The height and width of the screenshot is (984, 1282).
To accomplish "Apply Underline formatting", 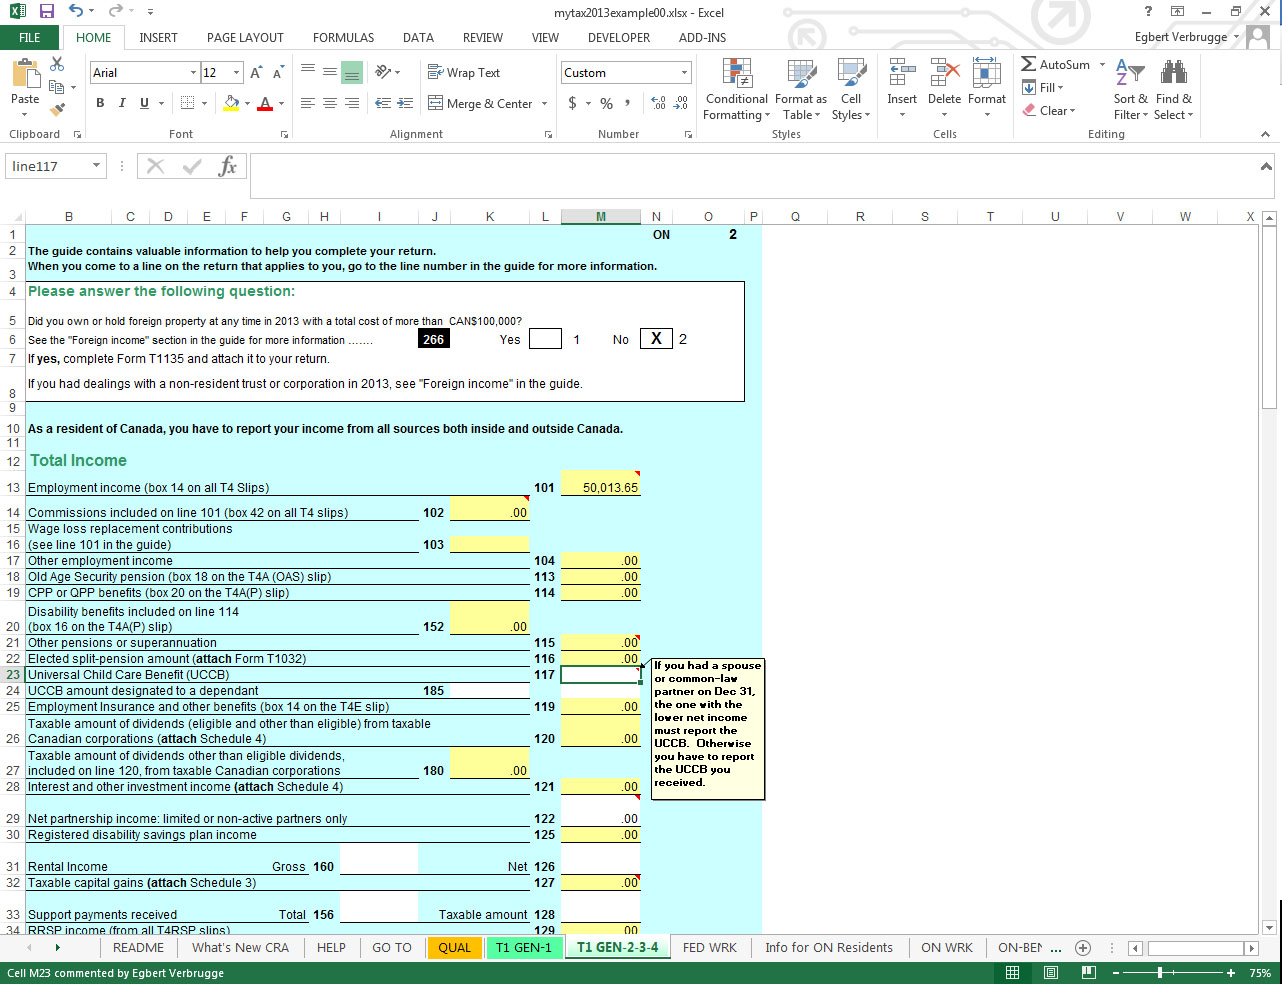I will point(144,103).
